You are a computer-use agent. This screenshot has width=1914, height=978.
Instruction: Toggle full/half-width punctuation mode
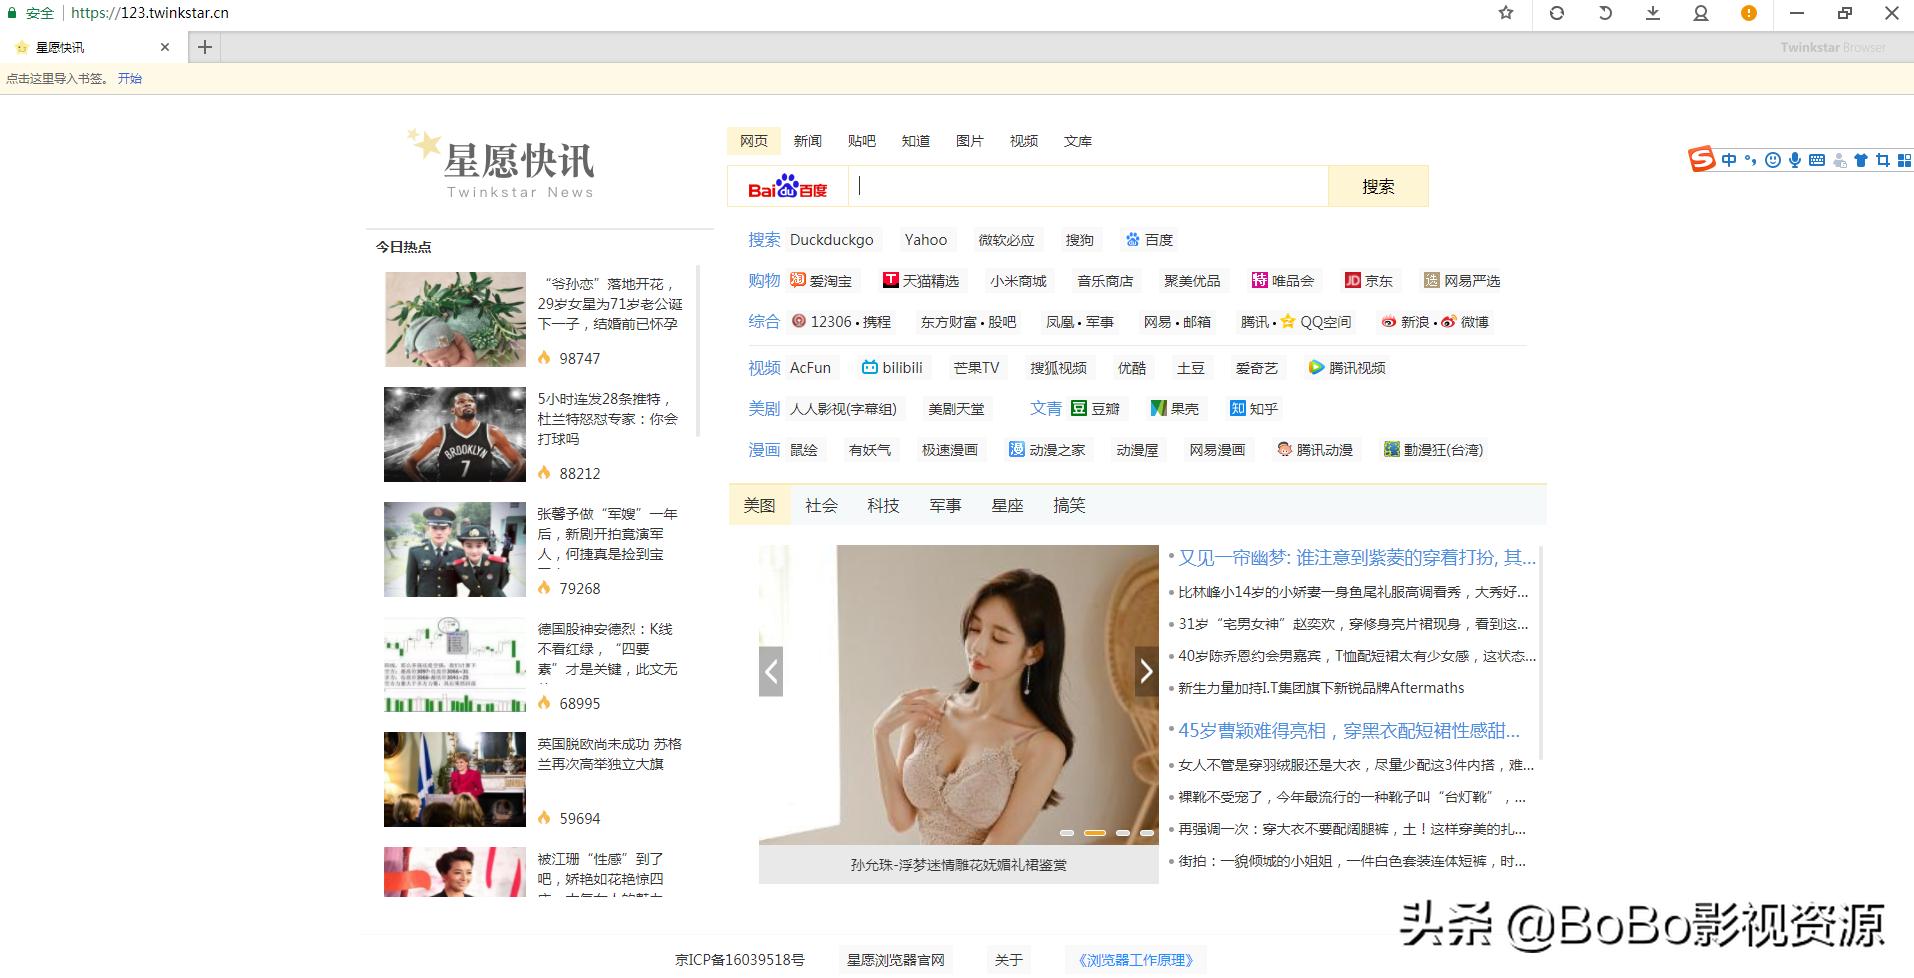coord(1751,160)
